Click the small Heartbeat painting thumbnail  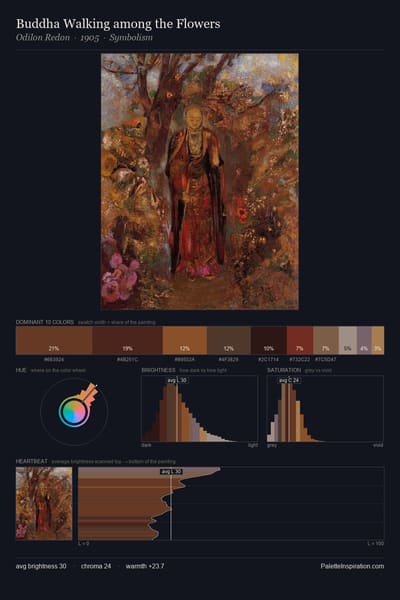(x=44, y=503)
